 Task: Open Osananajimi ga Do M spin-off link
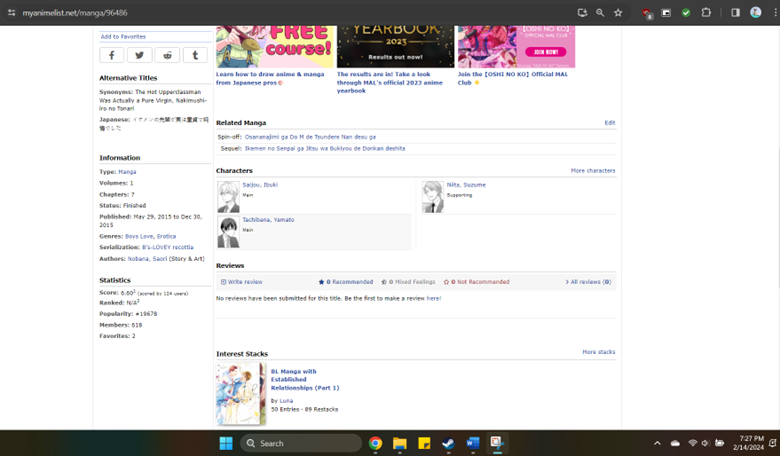[310, 137]
